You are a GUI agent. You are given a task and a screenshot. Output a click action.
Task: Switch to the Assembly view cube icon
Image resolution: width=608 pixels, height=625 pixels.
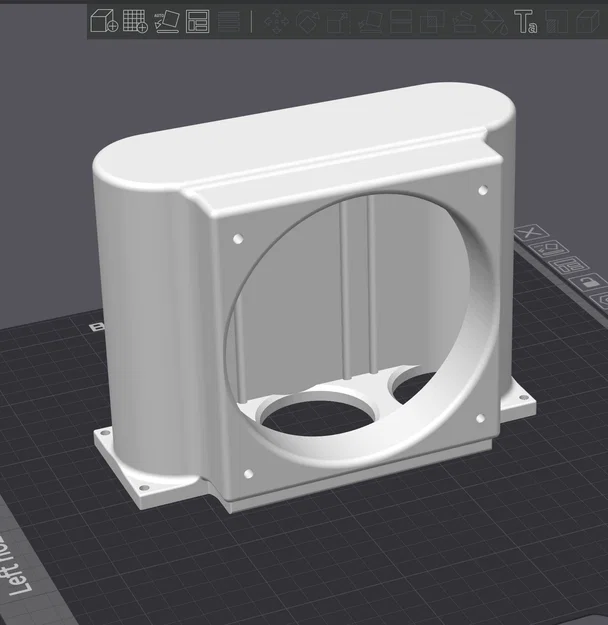[x=588, y=22]
